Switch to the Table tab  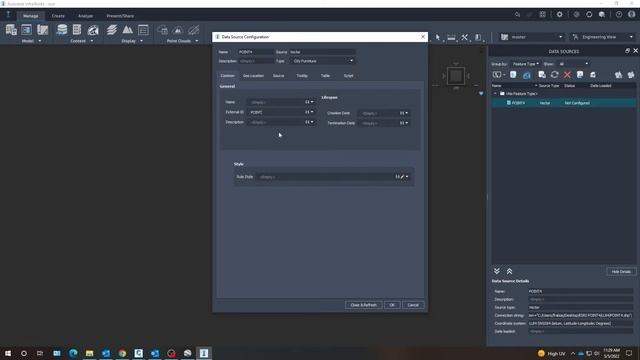tap(325, 76)
